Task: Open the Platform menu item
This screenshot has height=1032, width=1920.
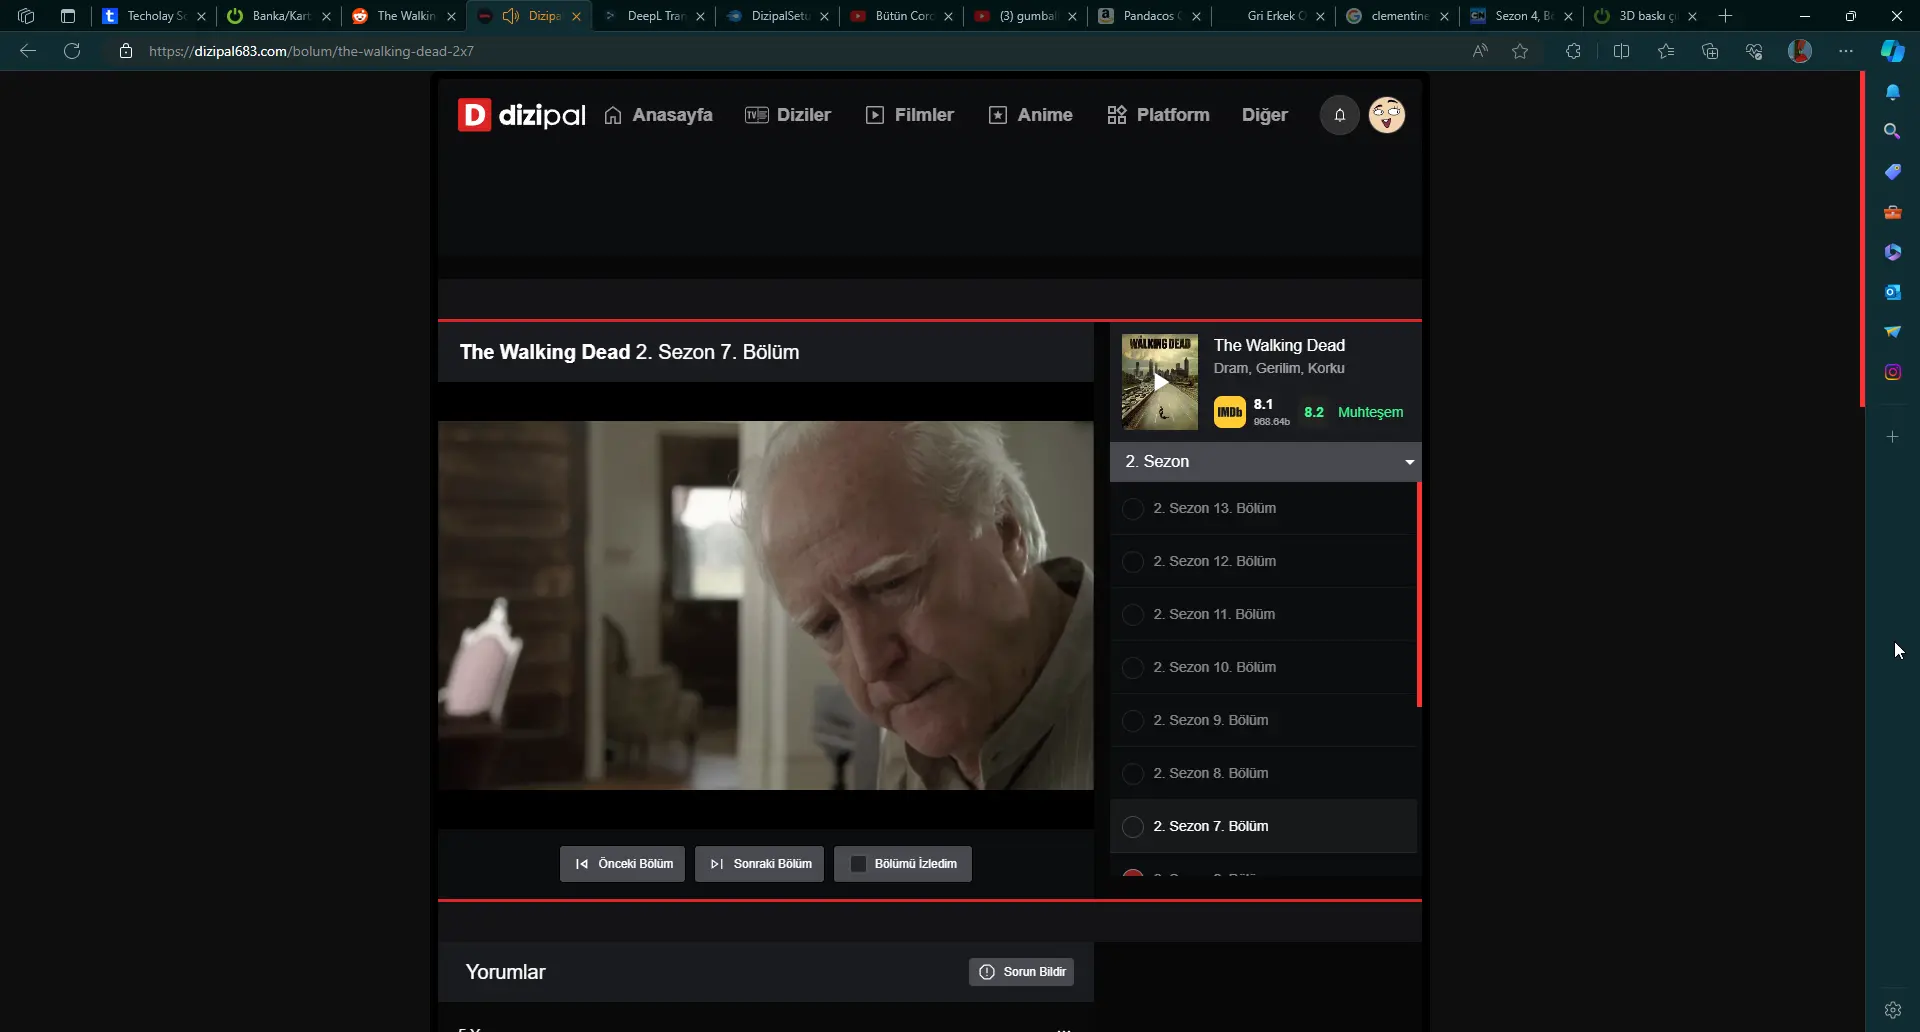Action: [1158, 115]
